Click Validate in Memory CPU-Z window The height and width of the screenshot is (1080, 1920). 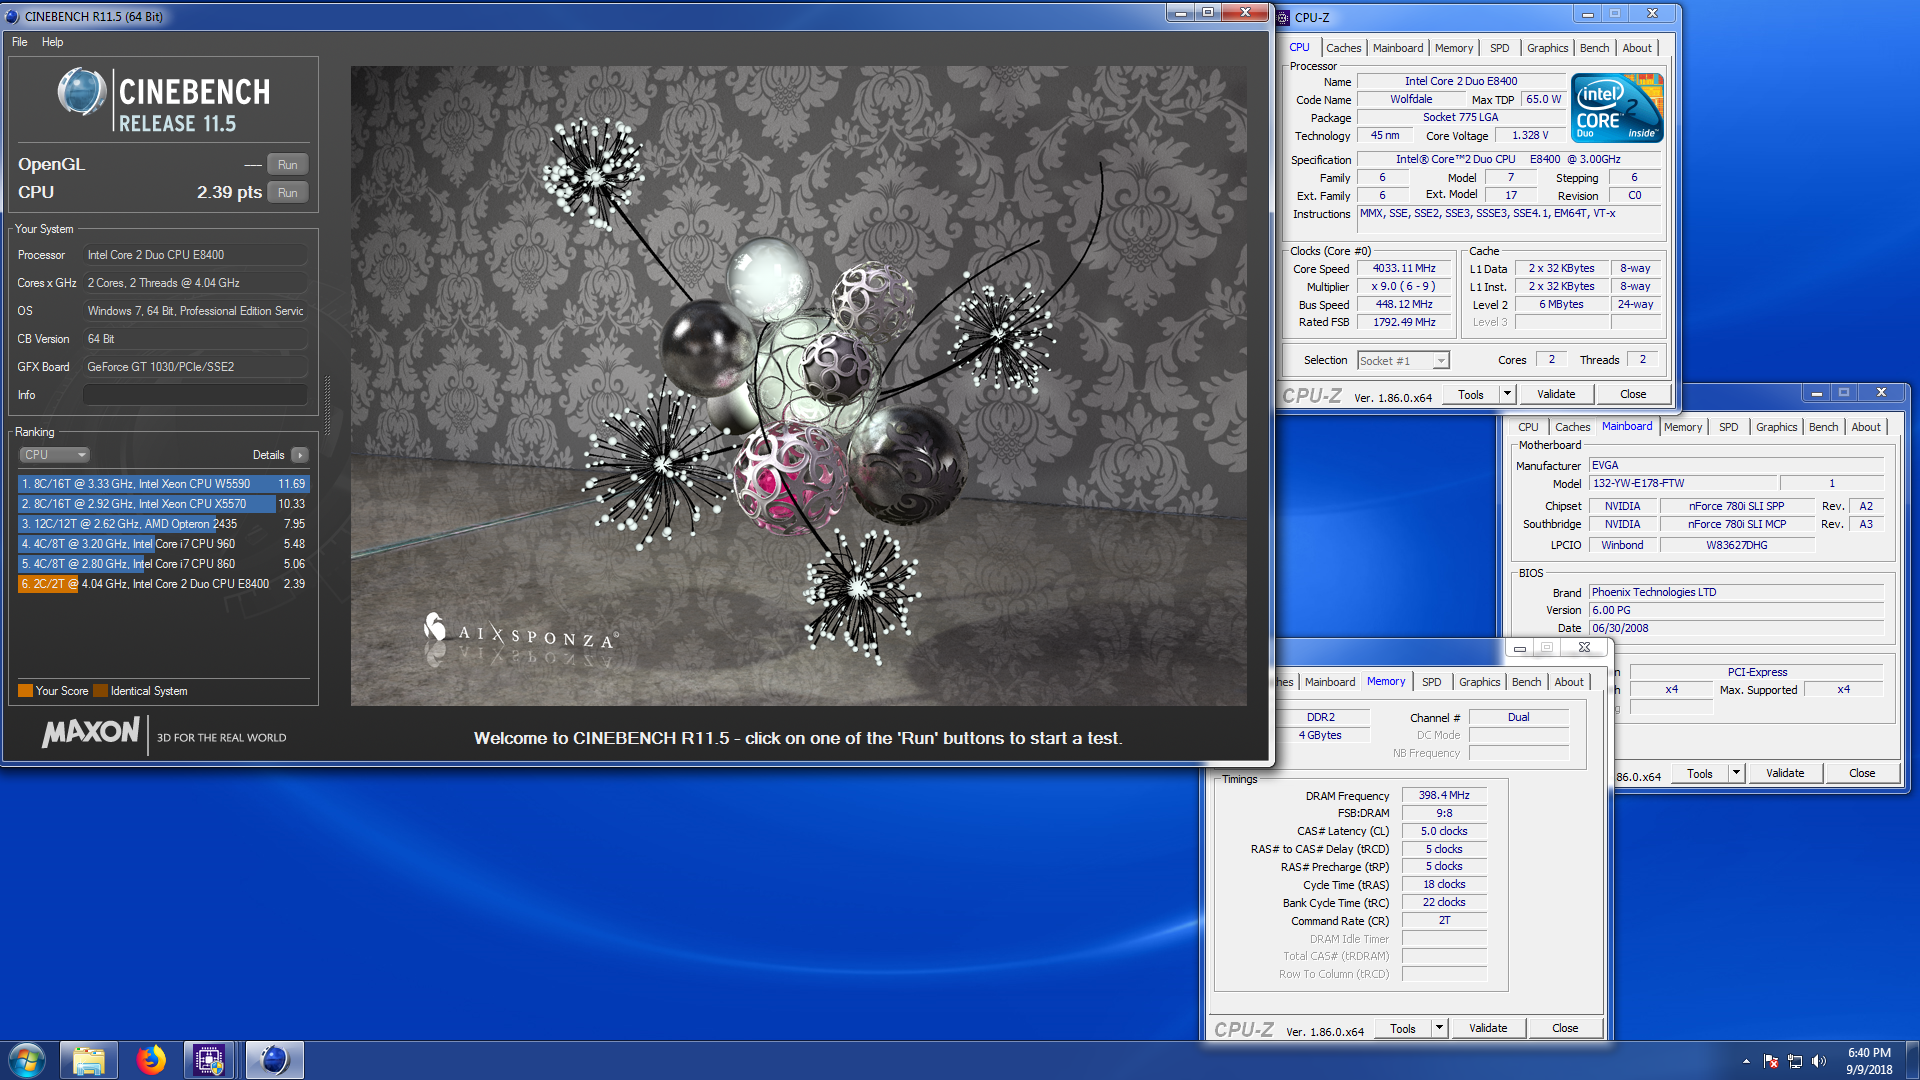click(1488, 1029)
